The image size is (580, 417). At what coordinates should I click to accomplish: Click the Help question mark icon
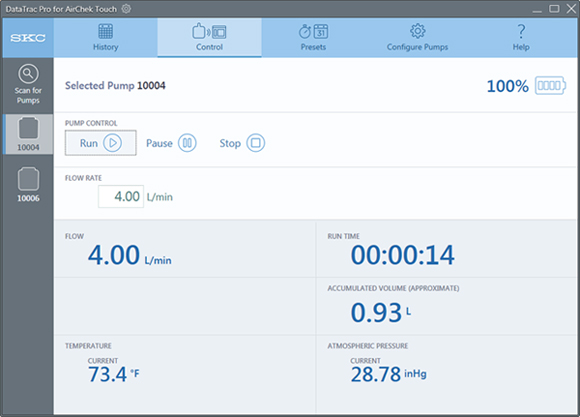(521, 31)
